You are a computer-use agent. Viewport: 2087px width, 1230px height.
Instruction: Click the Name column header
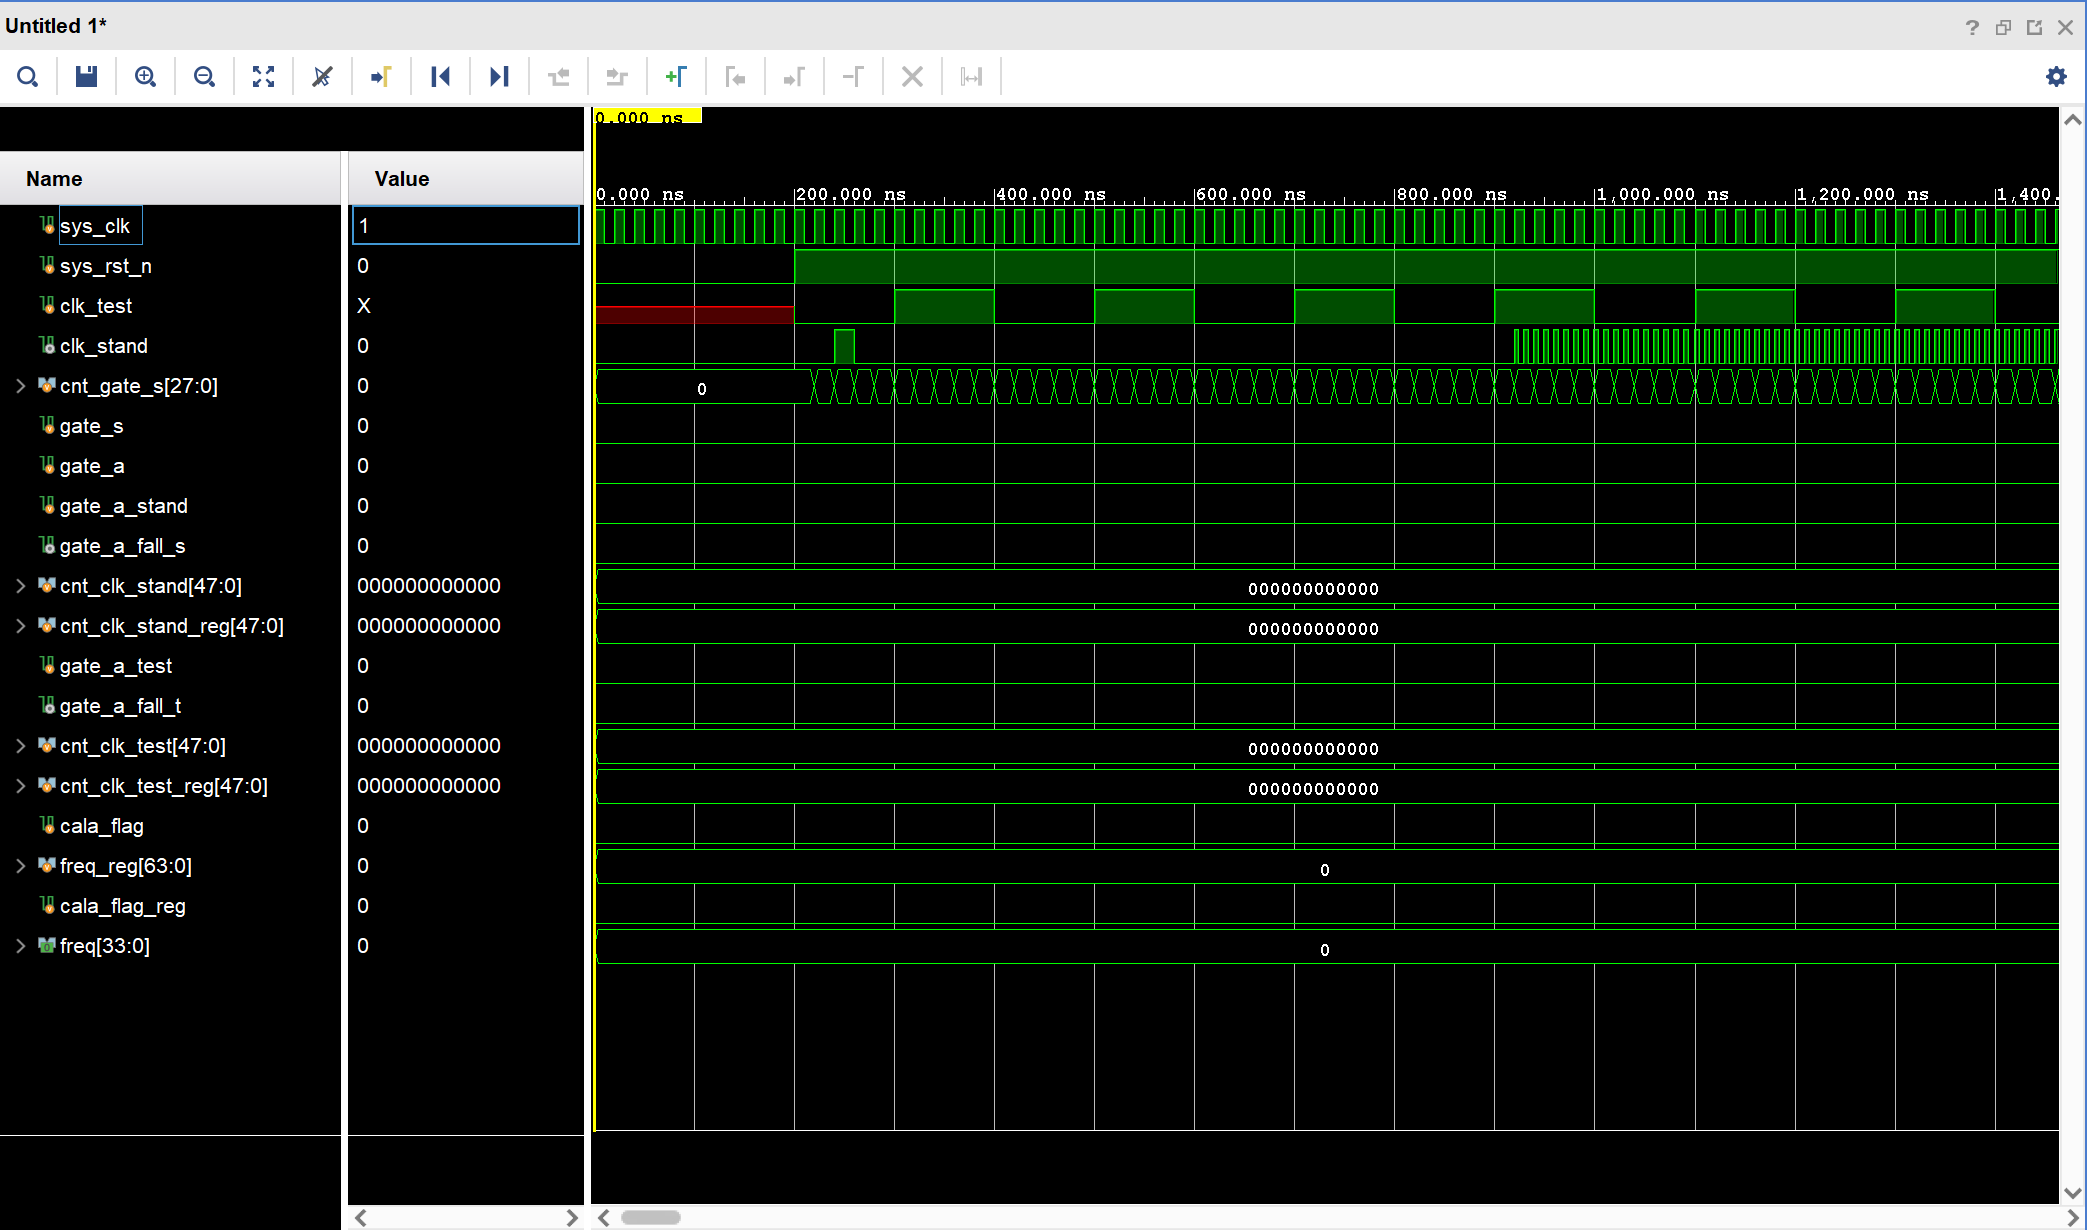coord(55,179)
